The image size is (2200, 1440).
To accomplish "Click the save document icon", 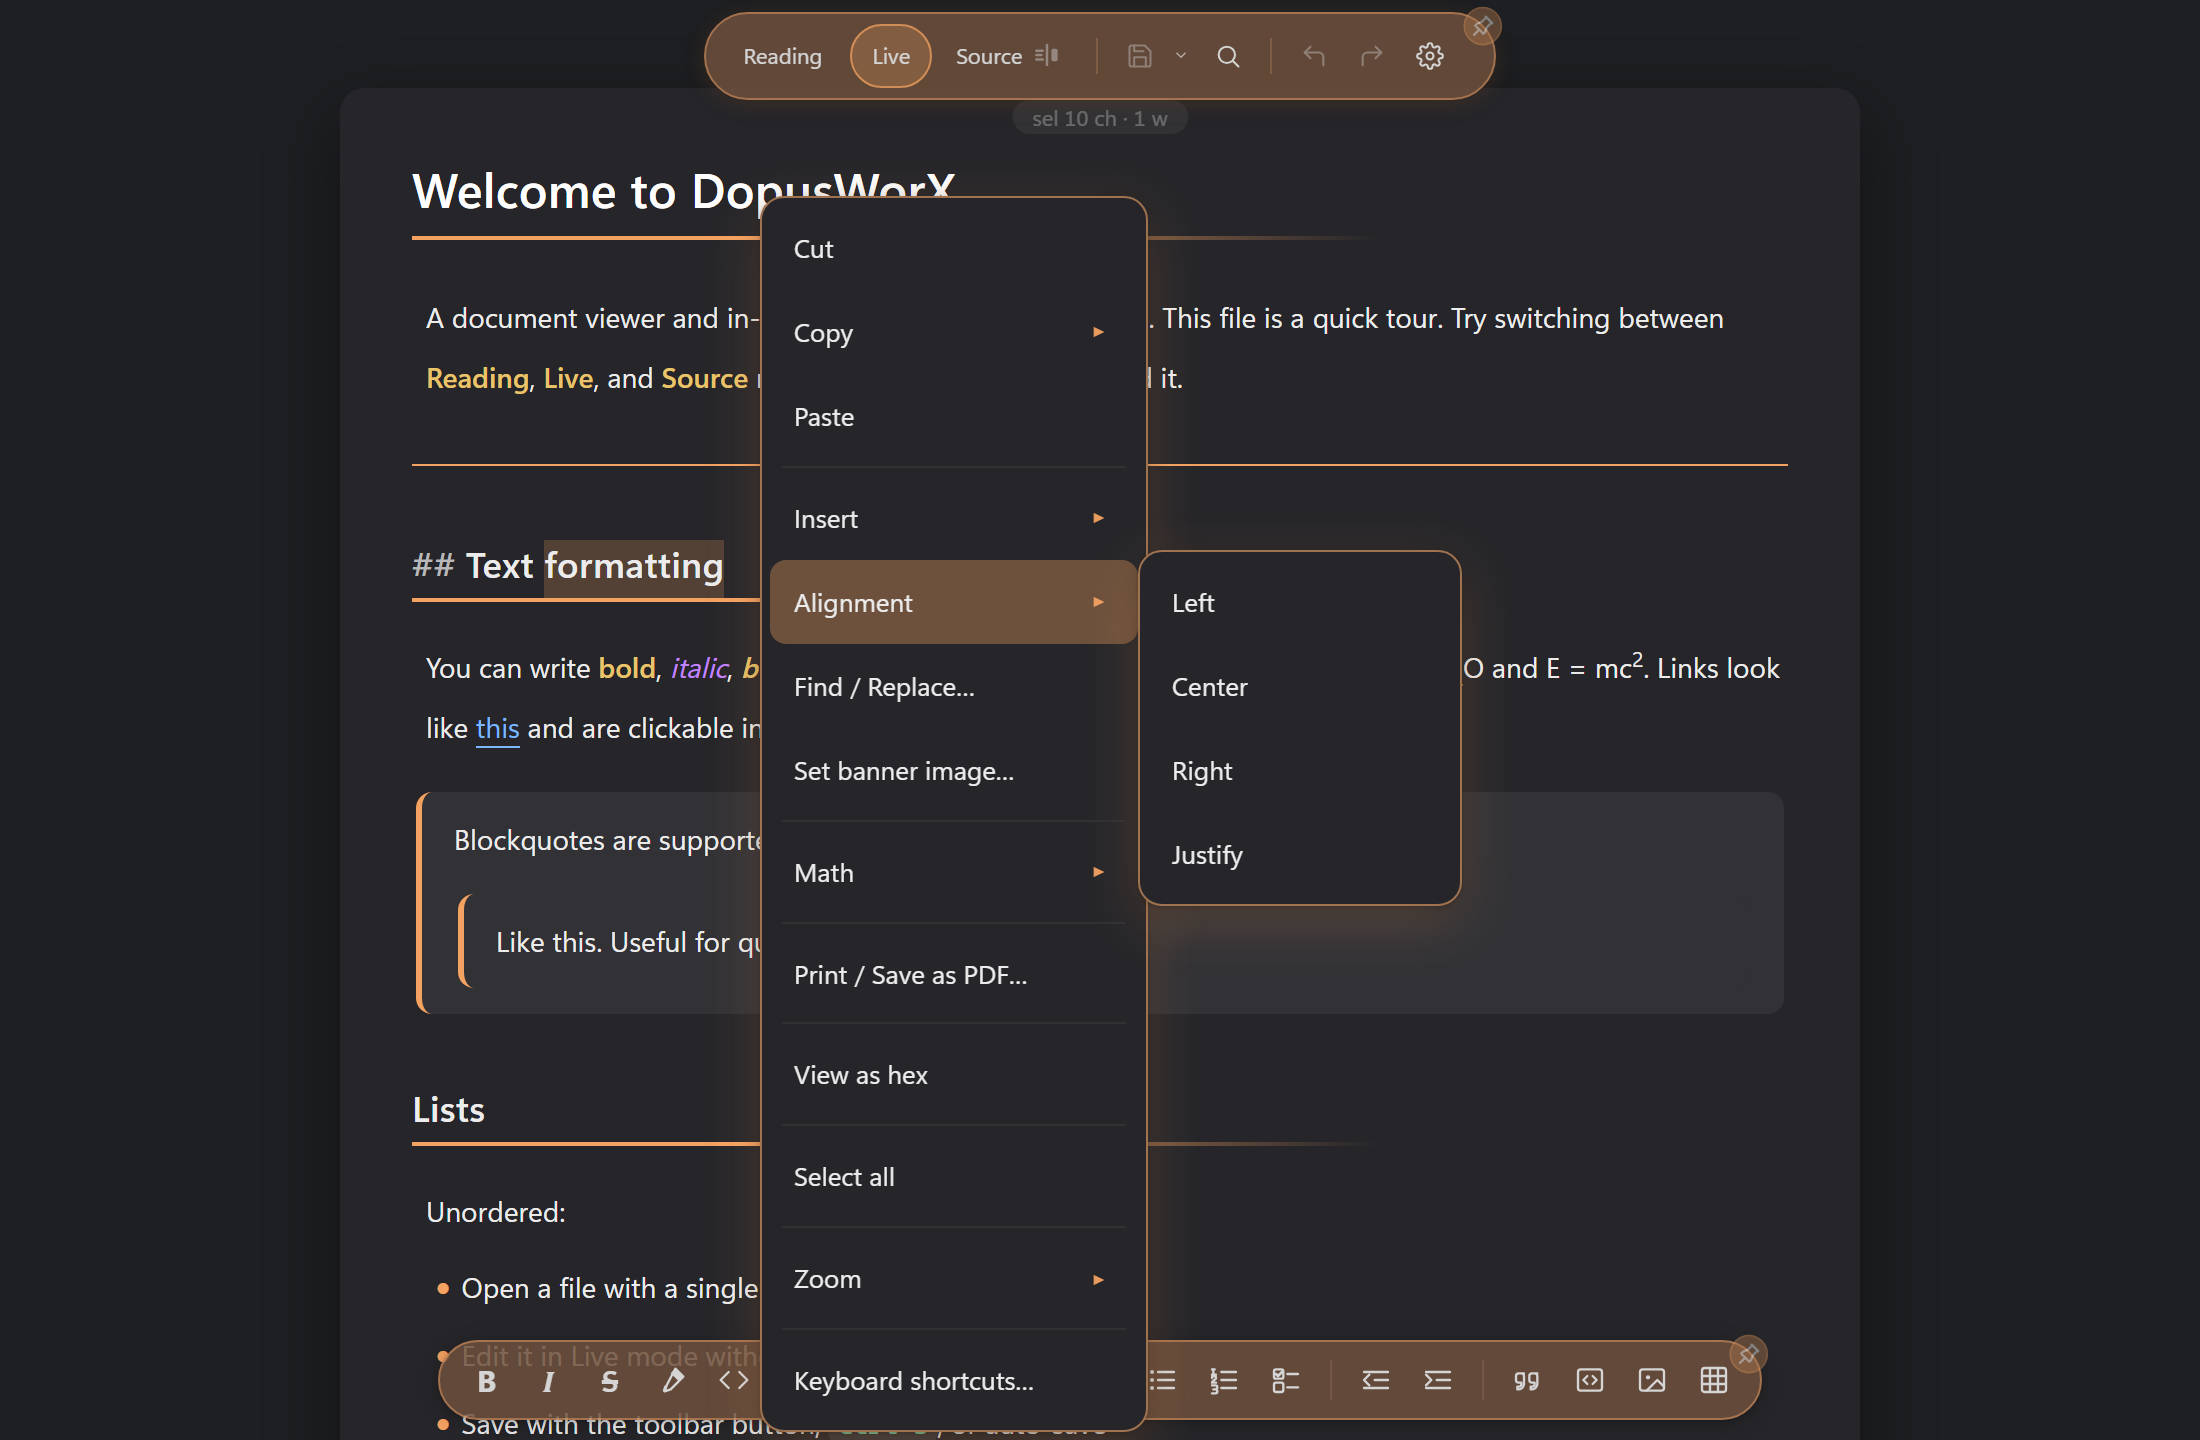I will click(1140, 56).
